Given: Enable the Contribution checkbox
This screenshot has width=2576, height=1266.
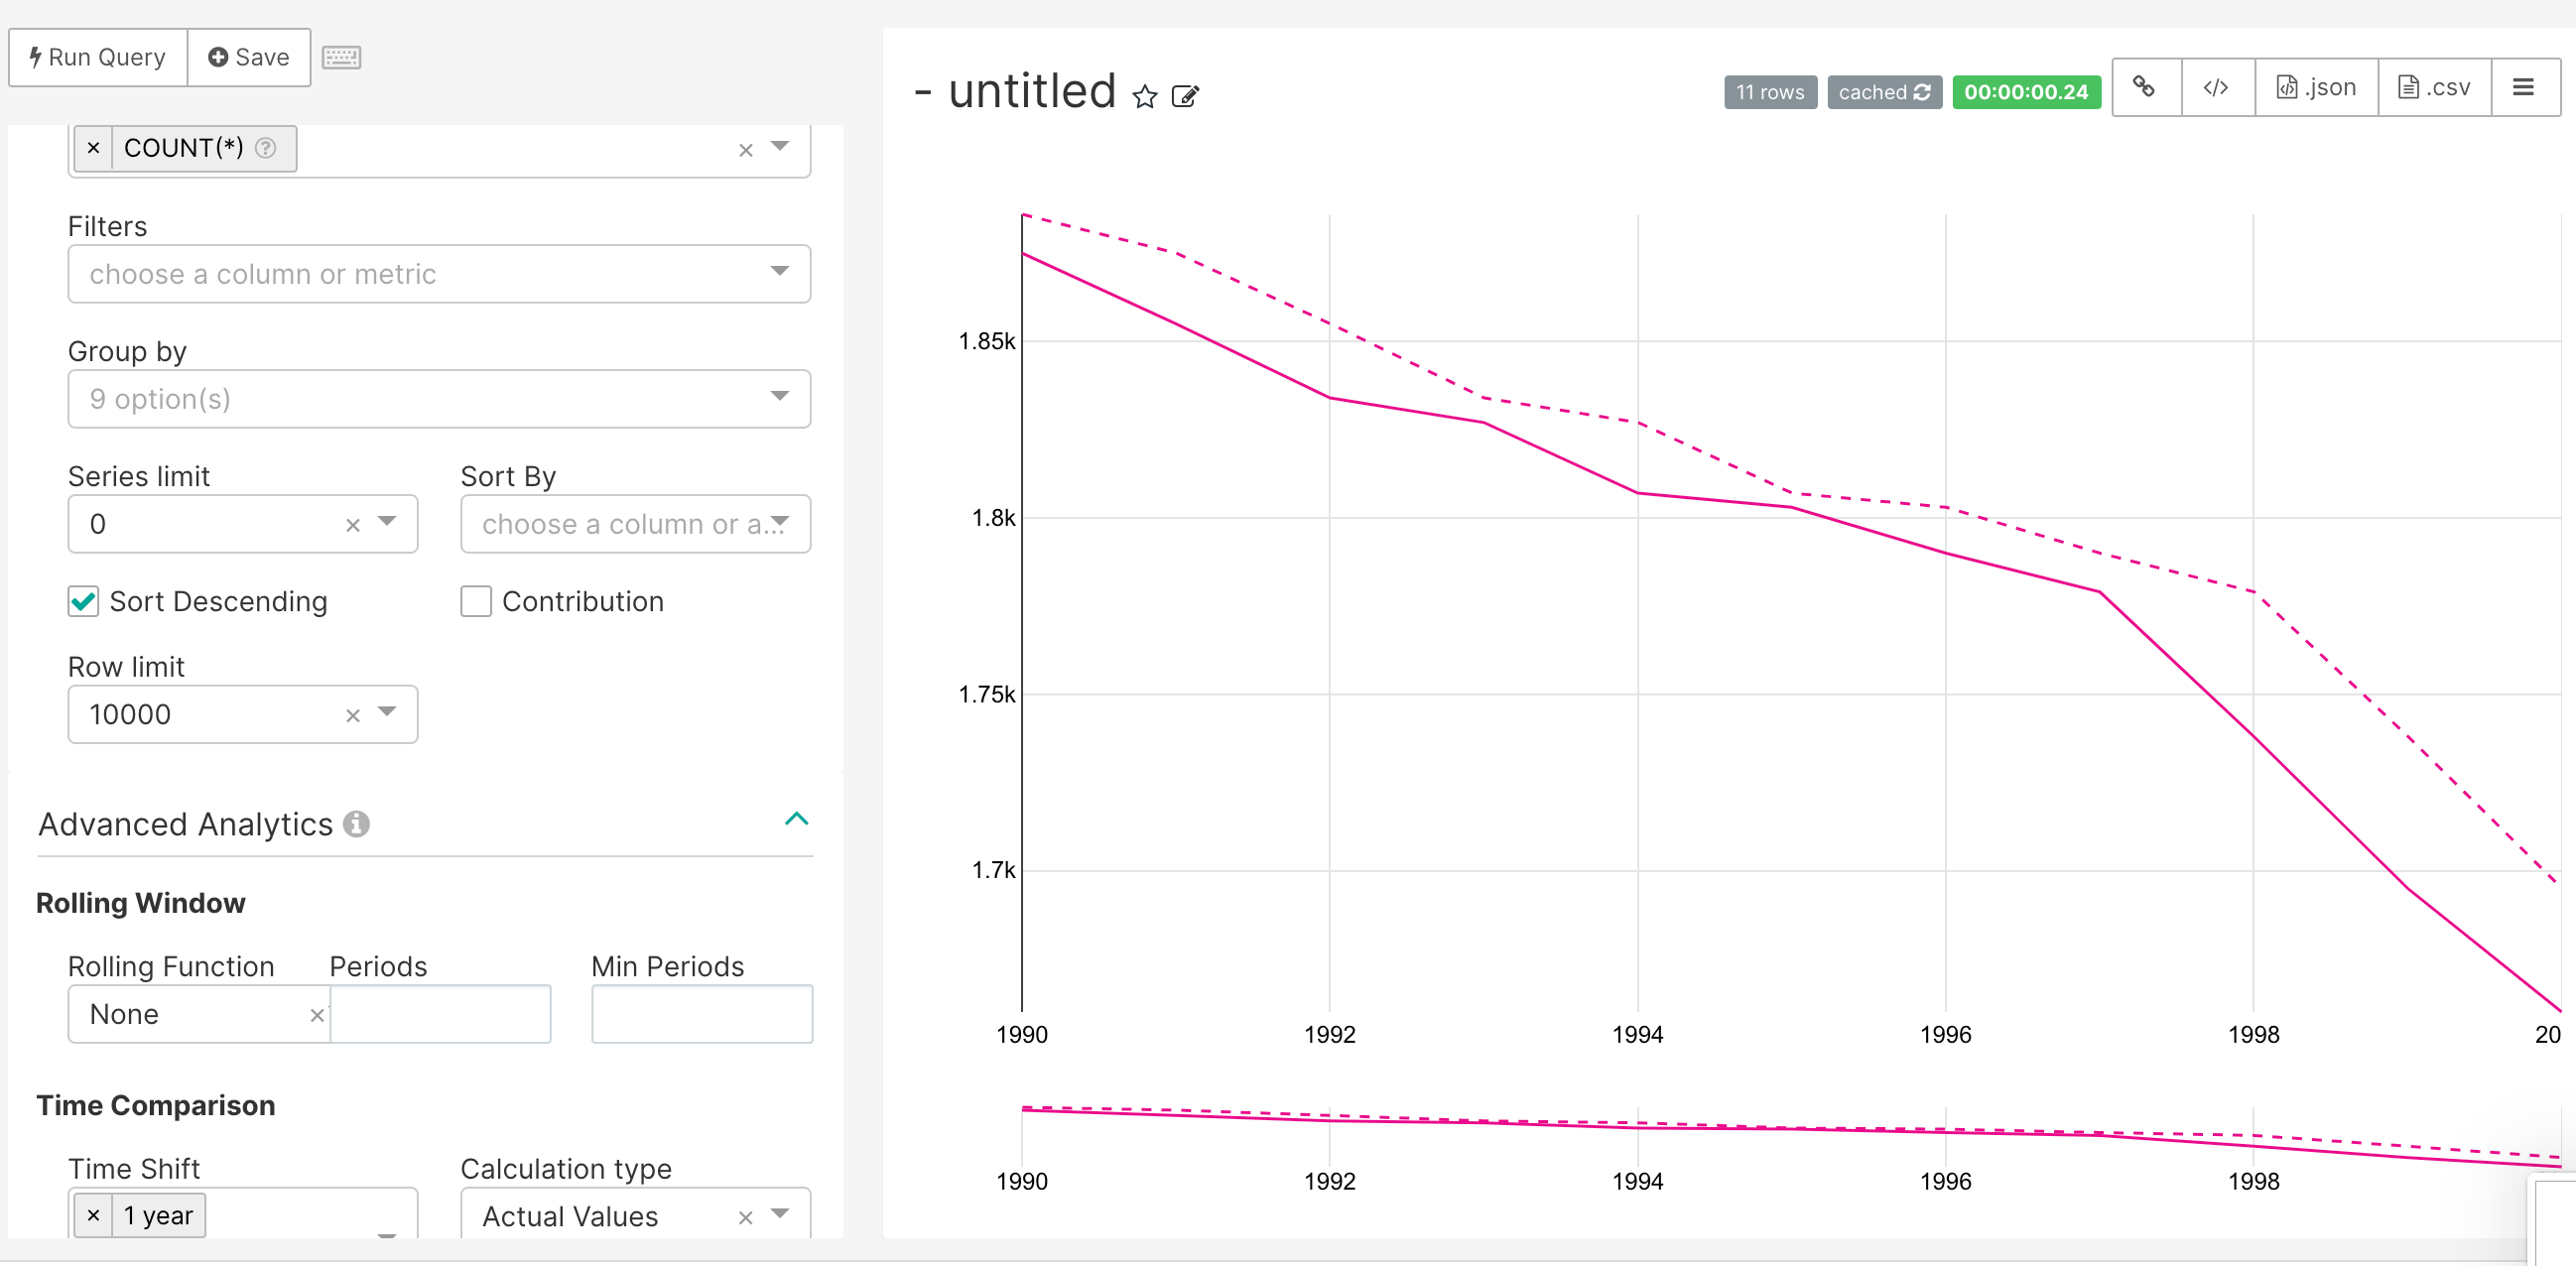Looking at the screenshot, I should tap(476, 601).
